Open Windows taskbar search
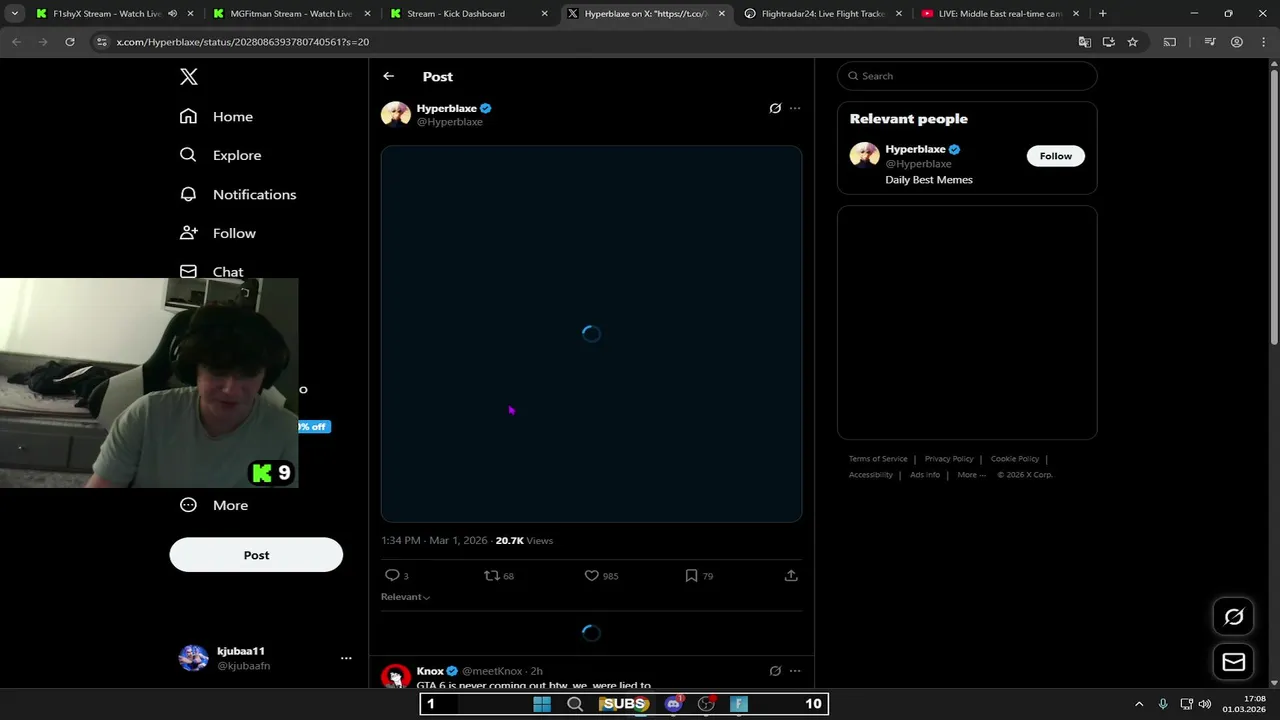 (x=575, y=704)
